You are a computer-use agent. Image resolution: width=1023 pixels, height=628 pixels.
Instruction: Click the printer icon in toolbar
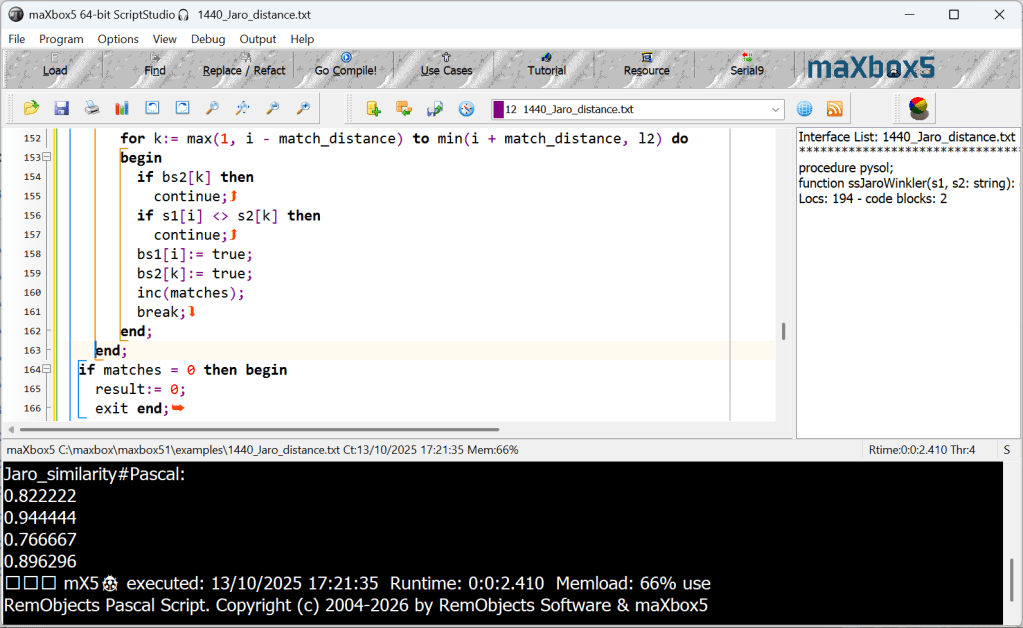pos(91,108)
